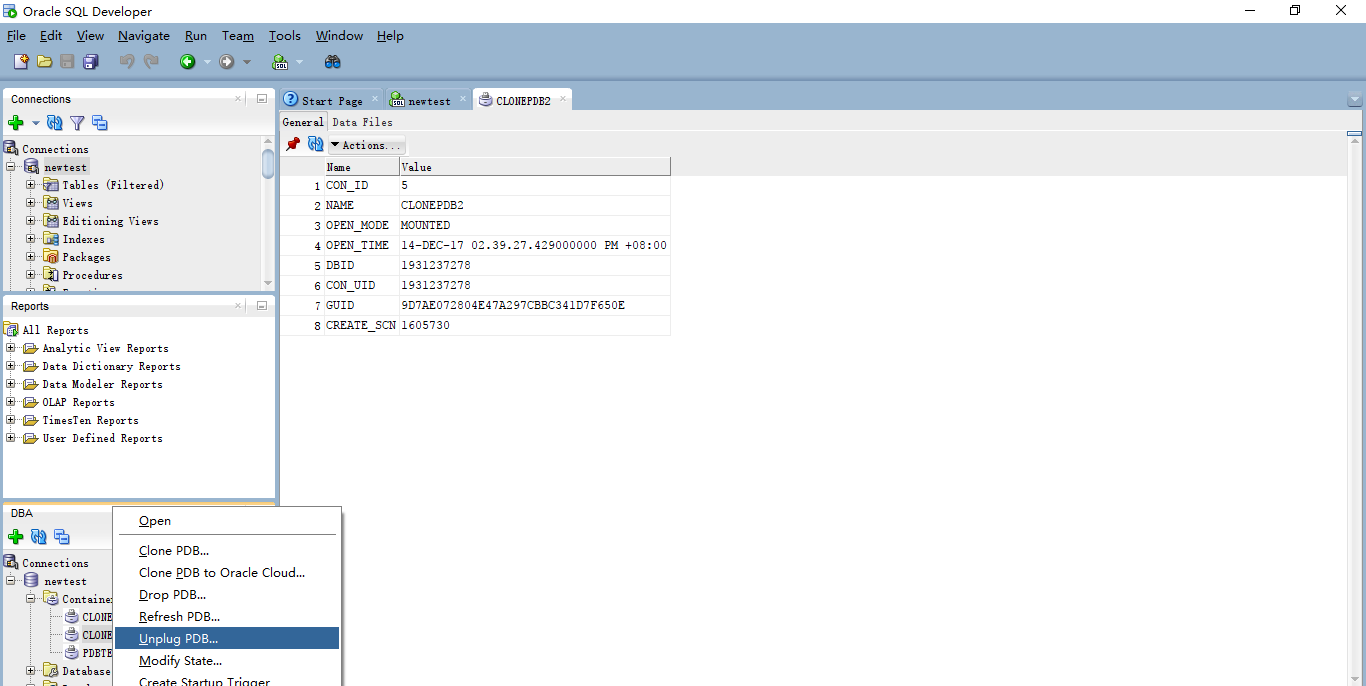Minimize the Connections panel

tap(262, 99)
